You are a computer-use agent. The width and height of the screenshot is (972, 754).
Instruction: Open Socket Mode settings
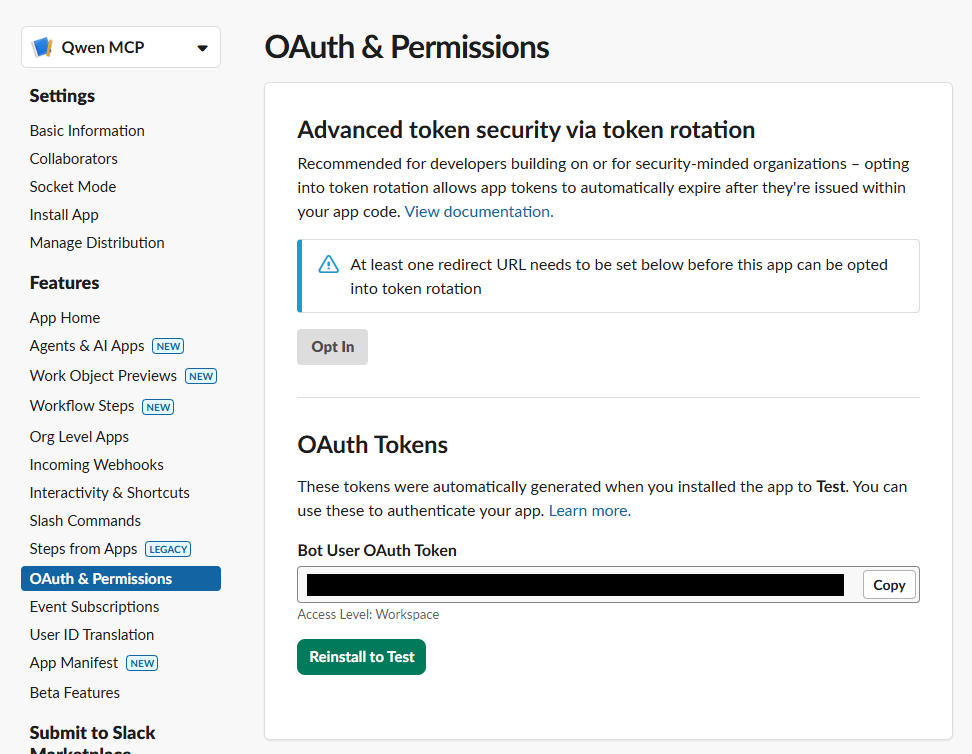coord(73,187)
